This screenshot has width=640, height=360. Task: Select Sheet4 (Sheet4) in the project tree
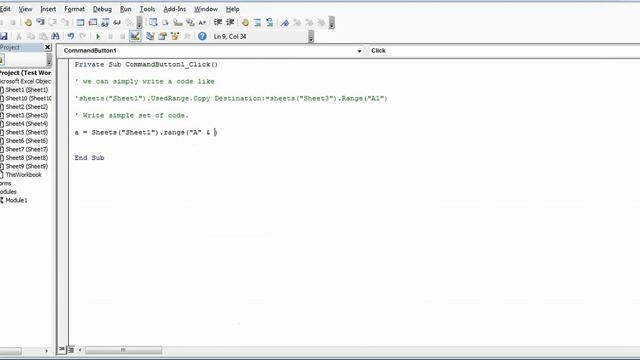pyautogui.click(x=27, y=124)
